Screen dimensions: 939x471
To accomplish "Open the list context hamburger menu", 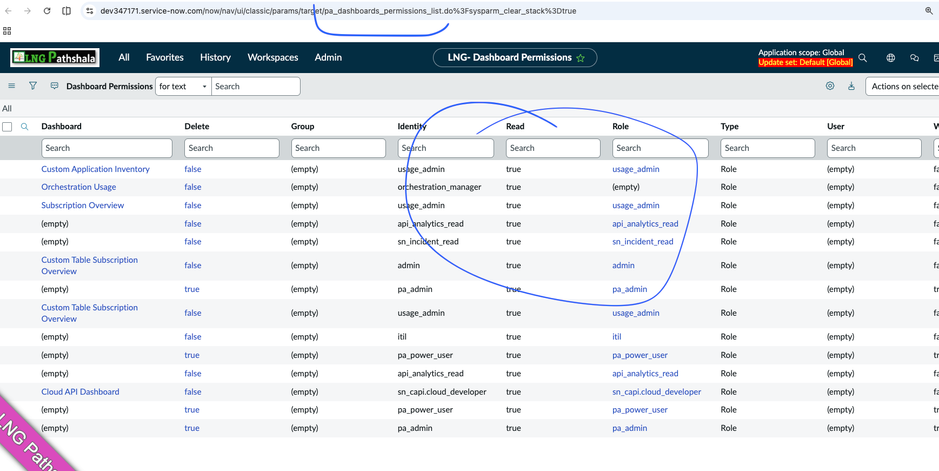I will (12, 86).
